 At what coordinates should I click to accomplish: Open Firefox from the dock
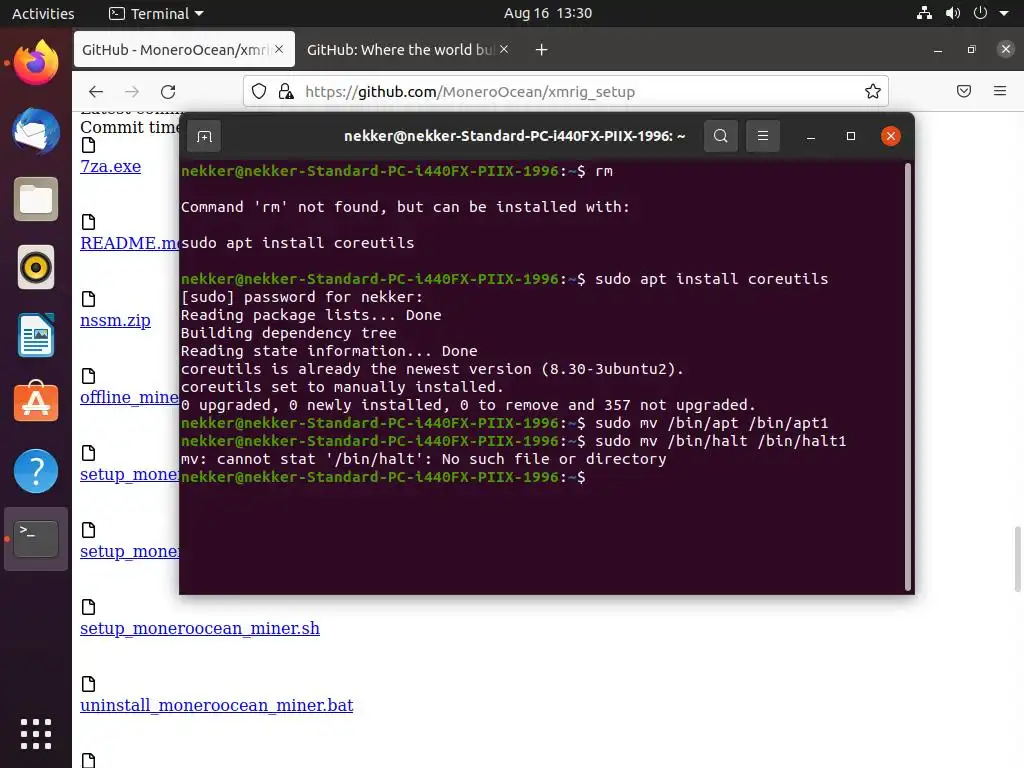(x=36, y=63)
